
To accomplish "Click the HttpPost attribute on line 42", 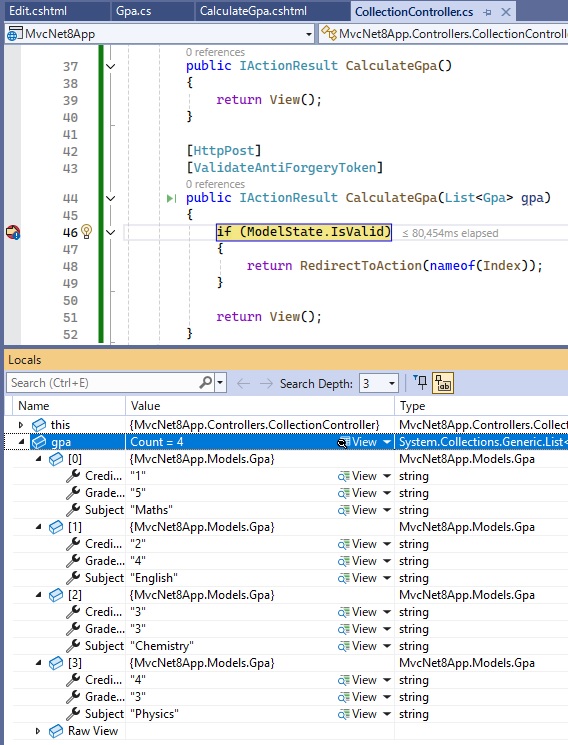I will 224,151.
